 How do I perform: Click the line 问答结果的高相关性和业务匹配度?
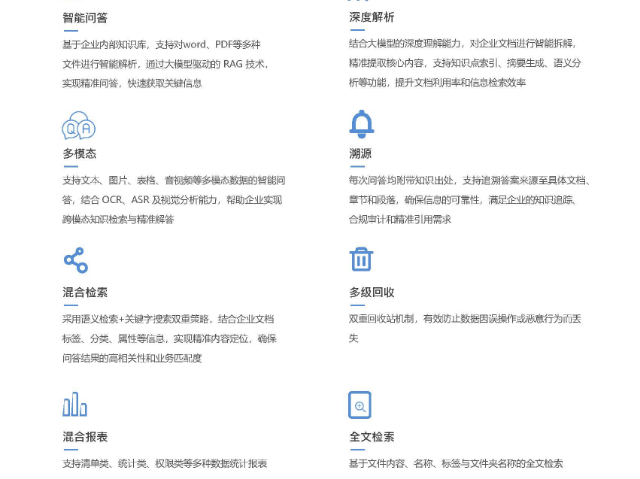(132, 358)
